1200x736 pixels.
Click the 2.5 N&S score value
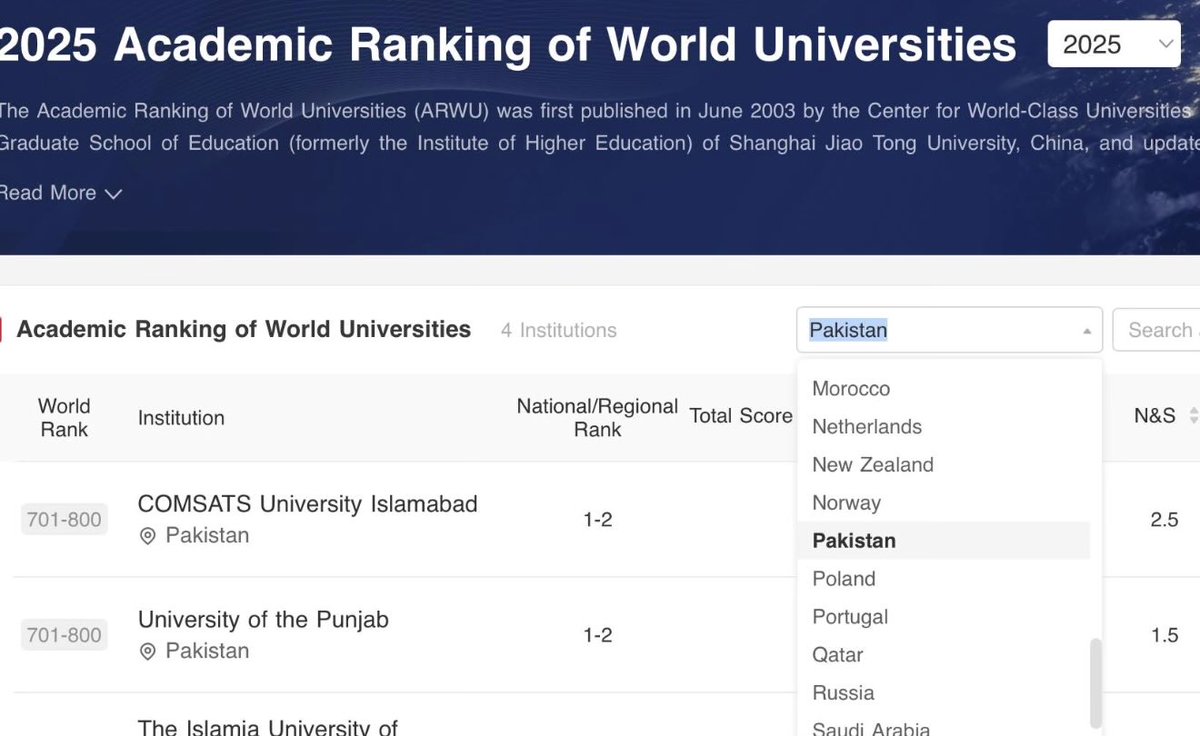pos(1165,520)
